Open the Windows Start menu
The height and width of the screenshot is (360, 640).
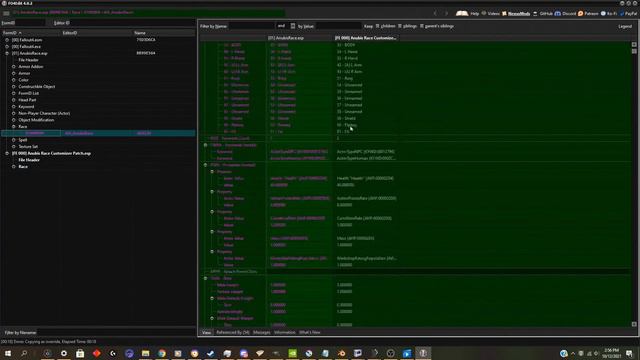[8, 353]
